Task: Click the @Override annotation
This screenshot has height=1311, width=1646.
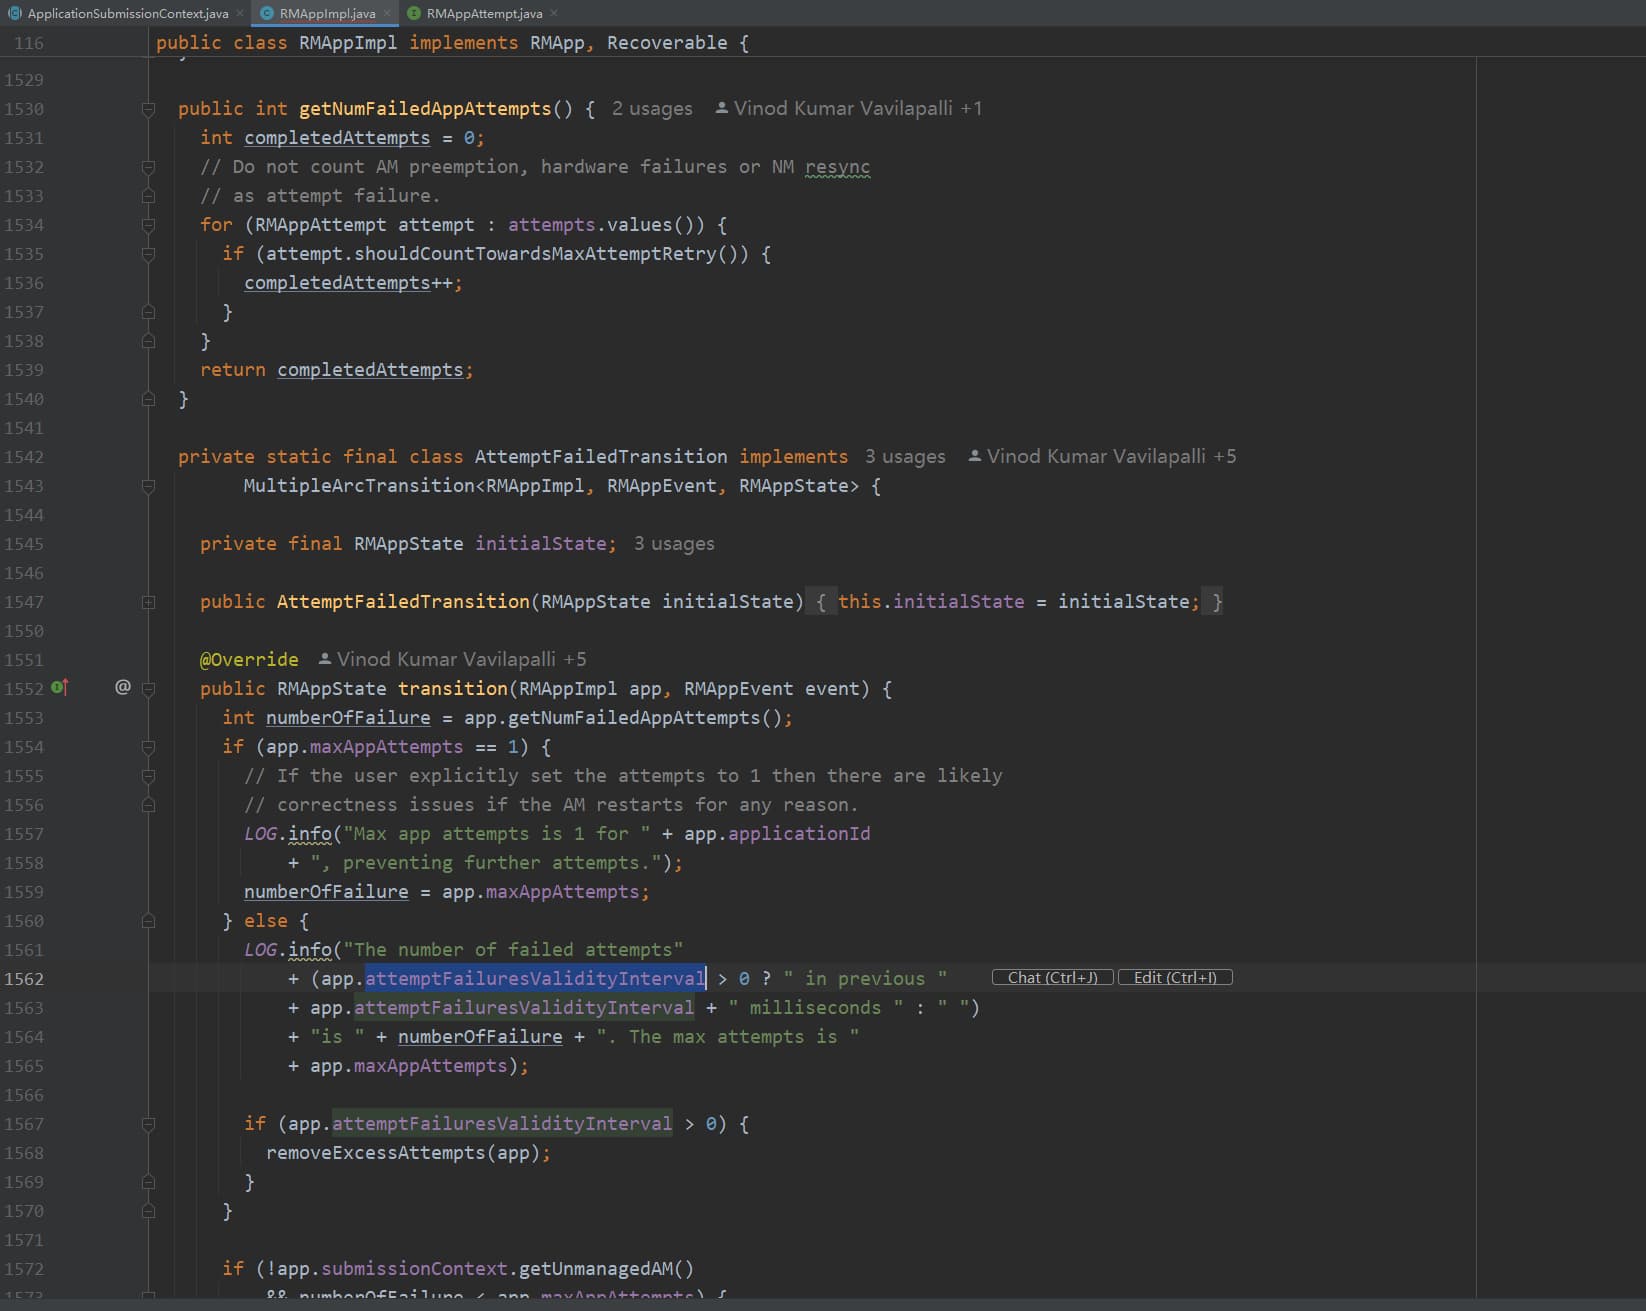Action: click(x=249, y=660)
